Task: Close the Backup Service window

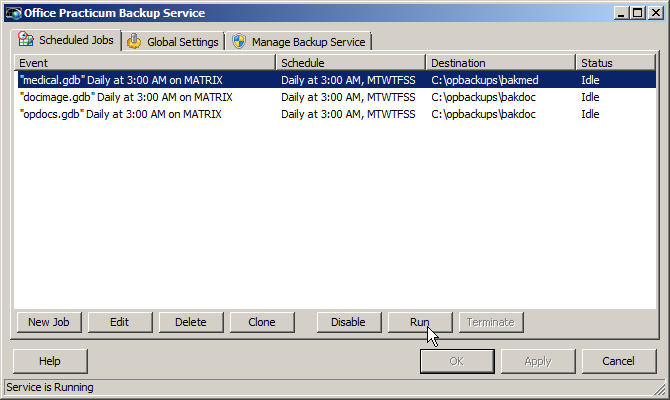Action: pyautogui.click(x=655, y=13)
